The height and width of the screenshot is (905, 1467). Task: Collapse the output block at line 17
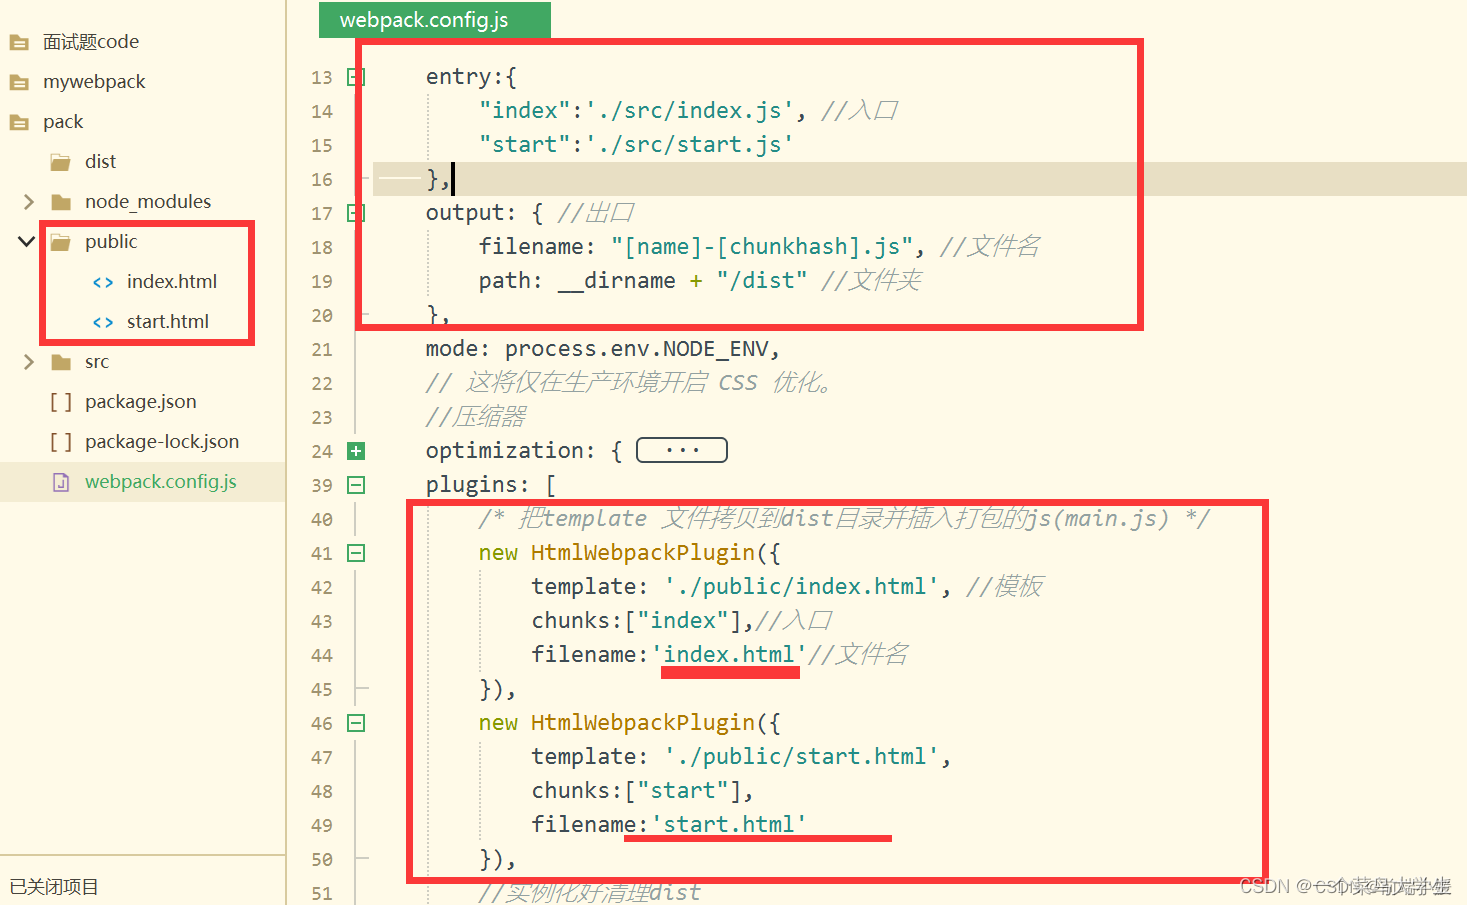click(355, 213)
